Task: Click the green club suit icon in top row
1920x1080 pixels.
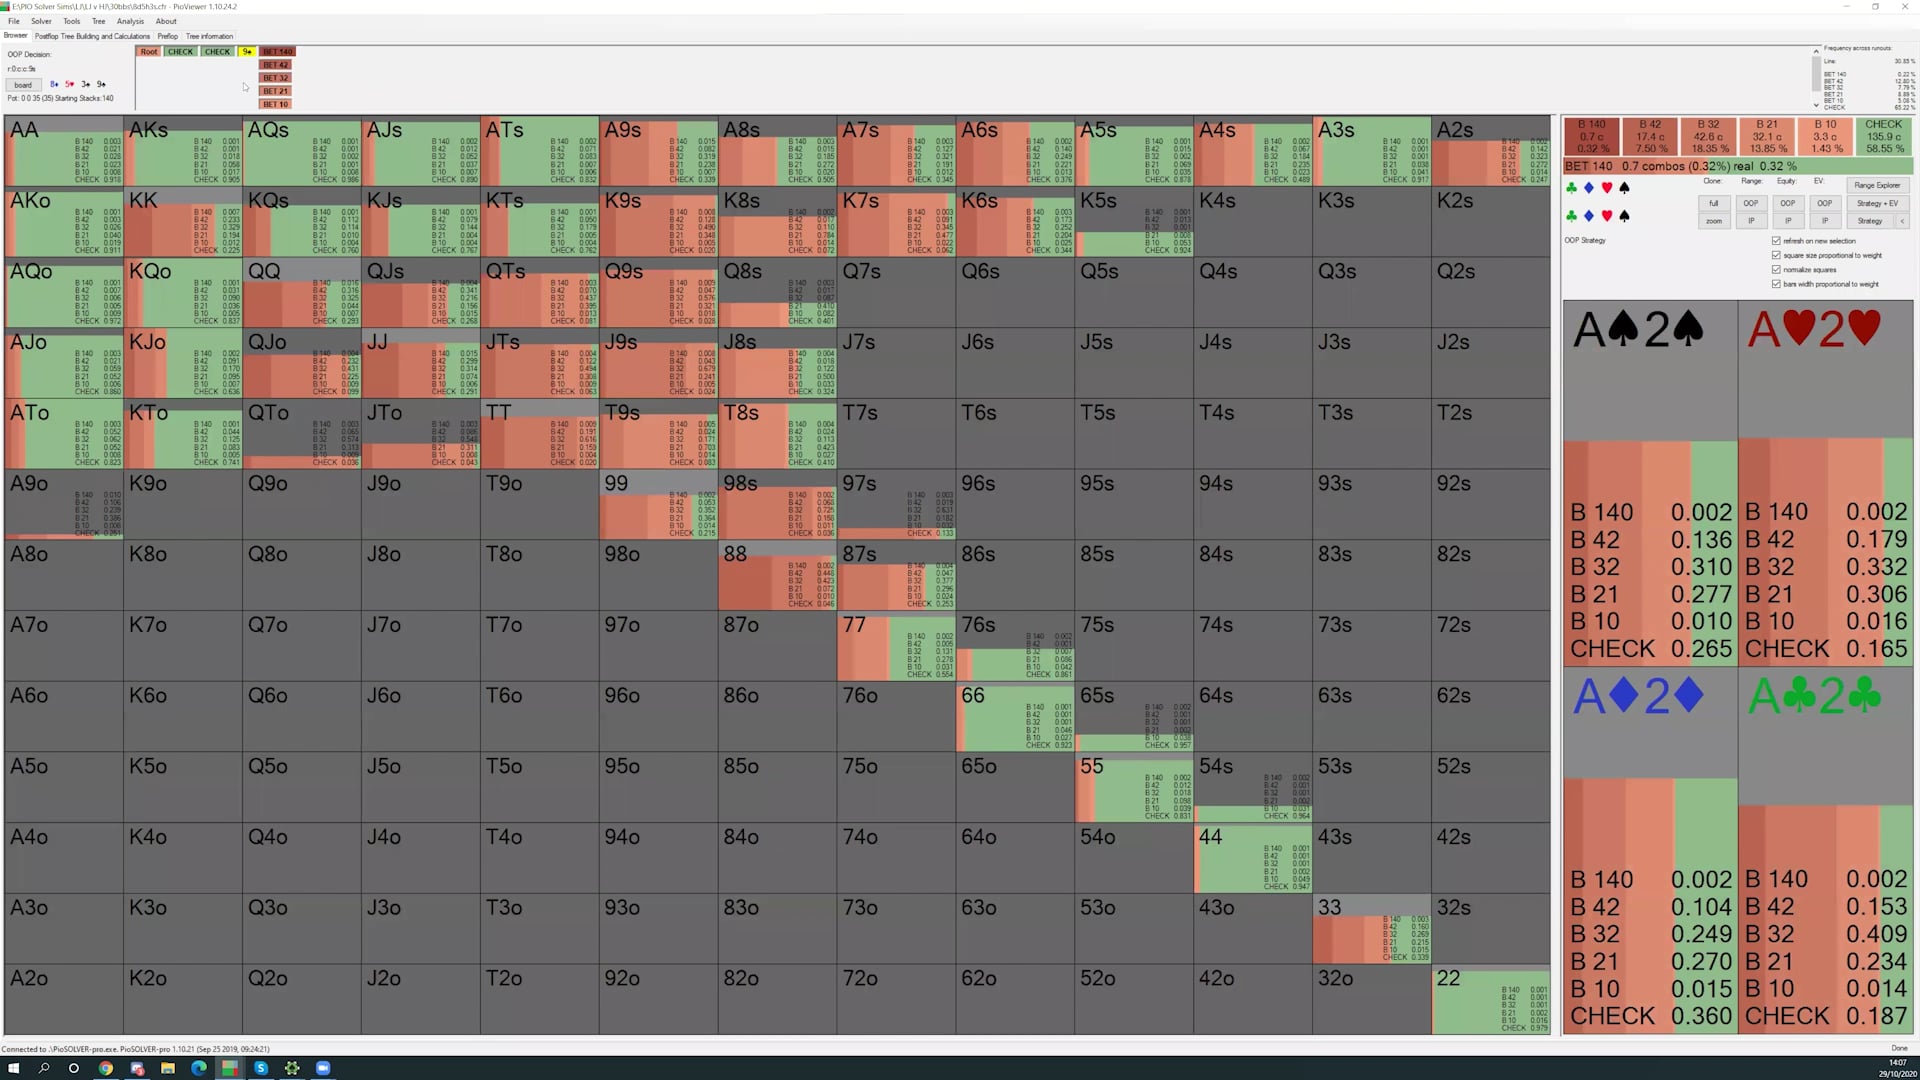Action: 1572,187
